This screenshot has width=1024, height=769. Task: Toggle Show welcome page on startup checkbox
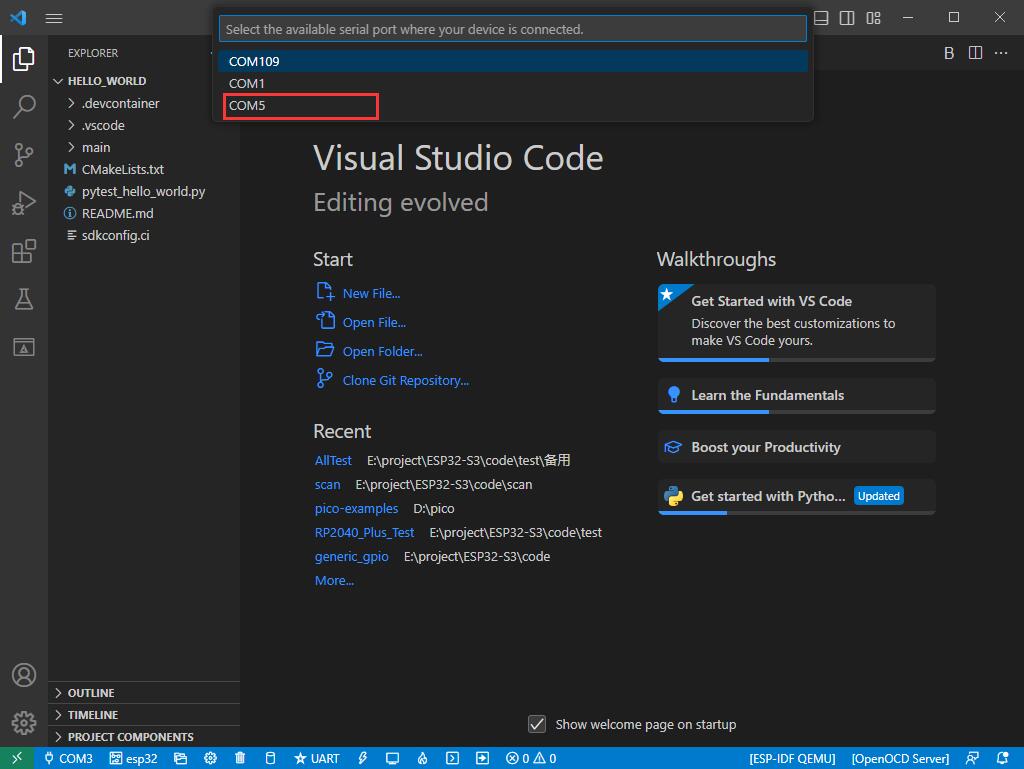click(537, 724)
